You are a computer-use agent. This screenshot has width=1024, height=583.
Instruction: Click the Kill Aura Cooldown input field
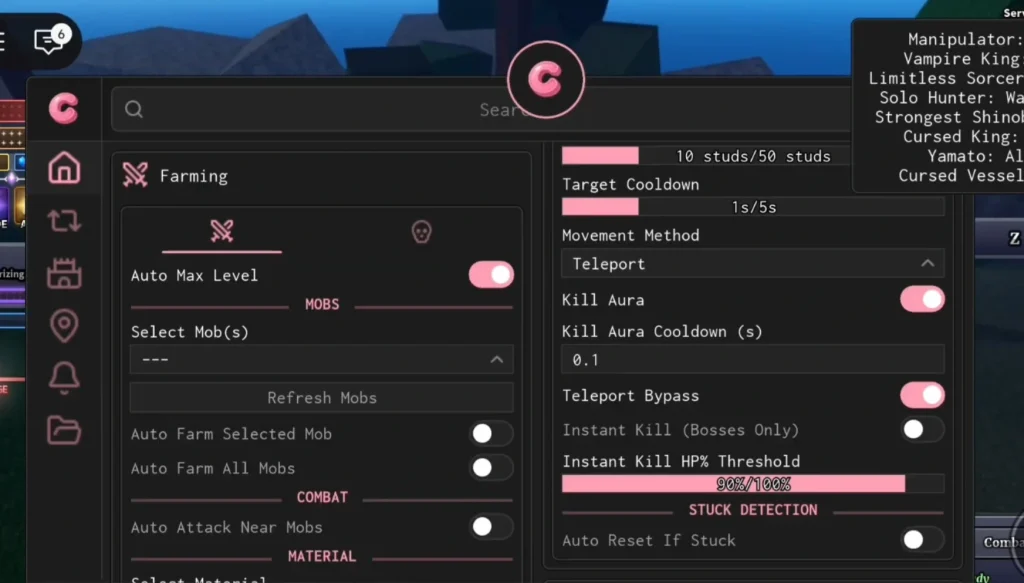coord(753,360)
